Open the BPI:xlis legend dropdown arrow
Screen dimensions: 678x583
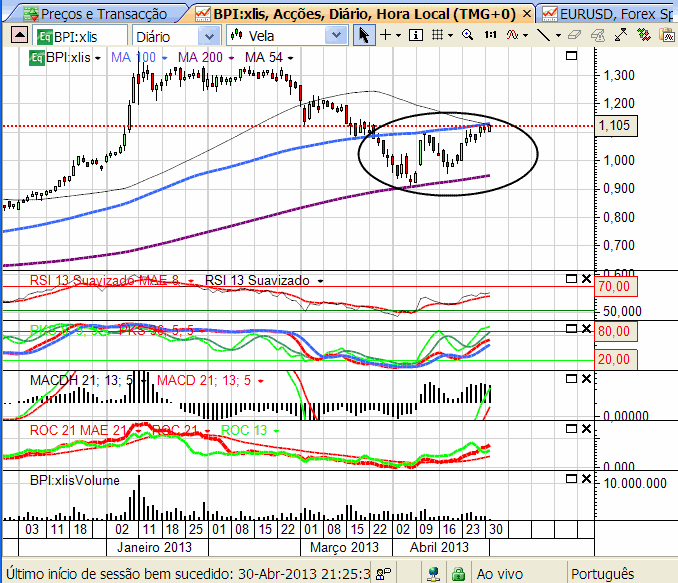(x=98, y=58)
